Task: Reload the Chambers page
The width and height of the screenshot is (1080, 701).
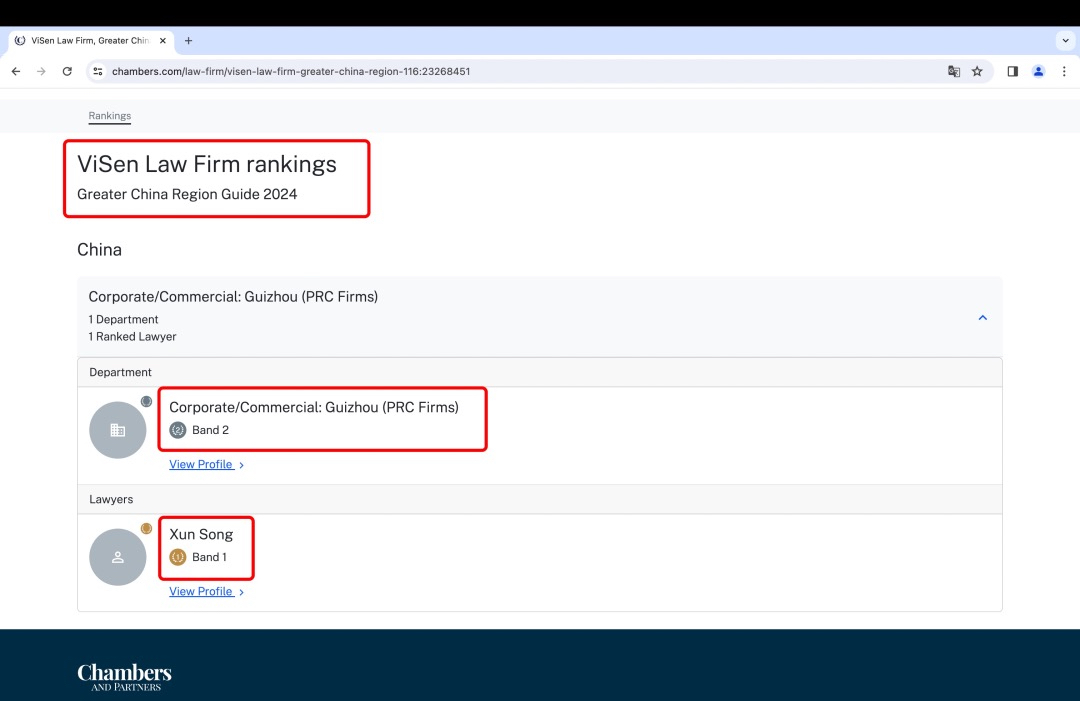Action: (x=67, y=72)
